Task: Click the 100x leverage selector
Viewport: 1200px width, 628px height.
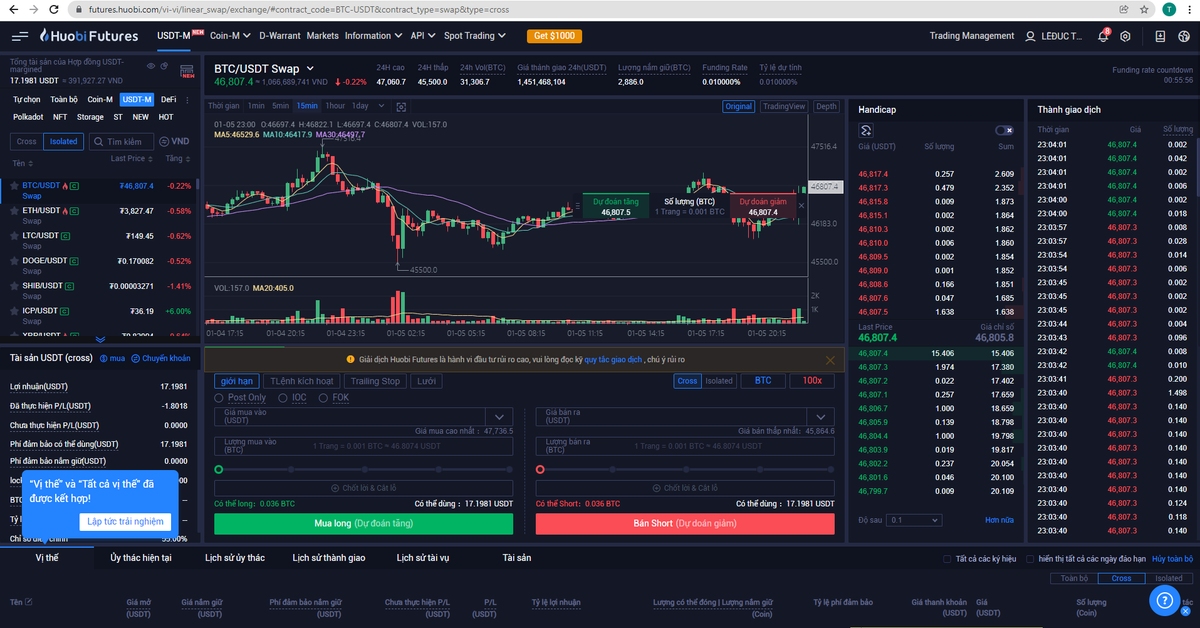Action: click(x=812, y=381)
